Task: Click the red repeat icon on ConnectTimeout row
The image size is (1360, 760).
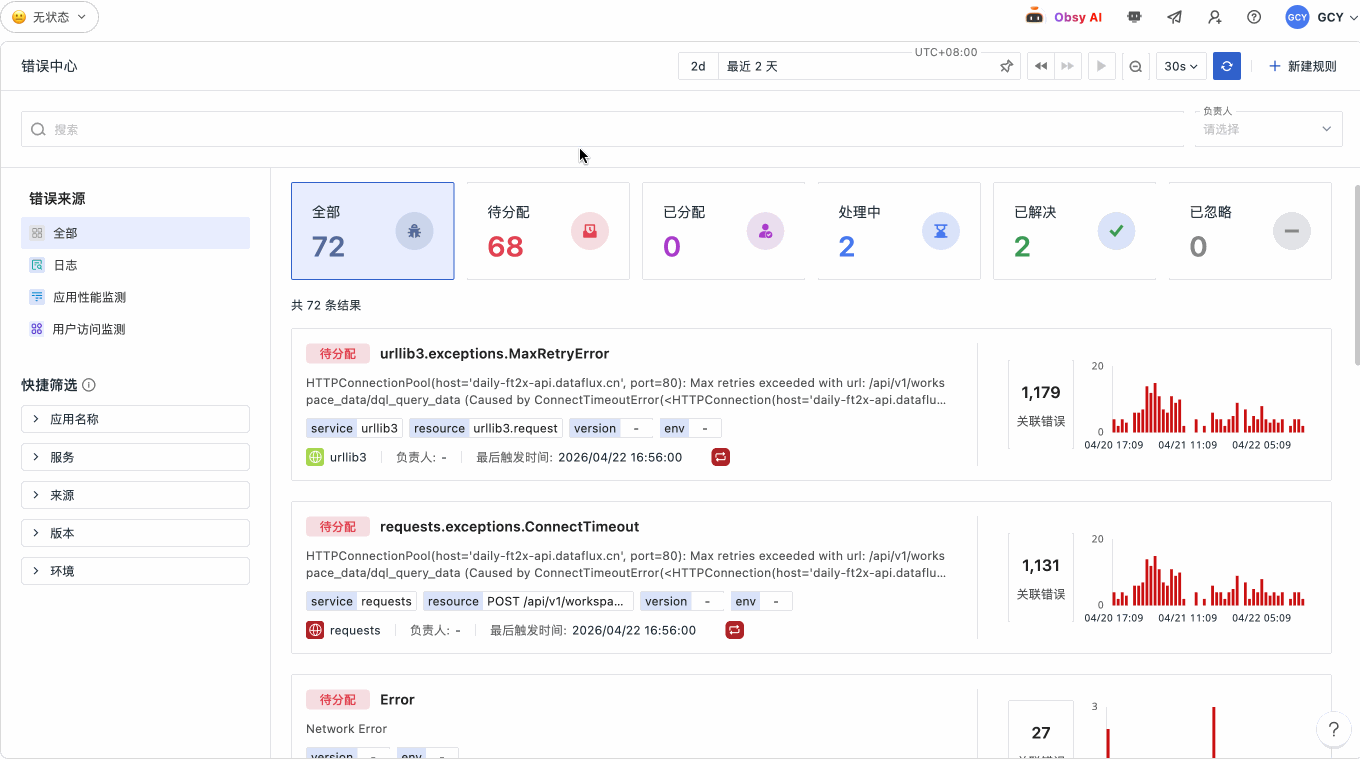Action: tap(735, 630)
